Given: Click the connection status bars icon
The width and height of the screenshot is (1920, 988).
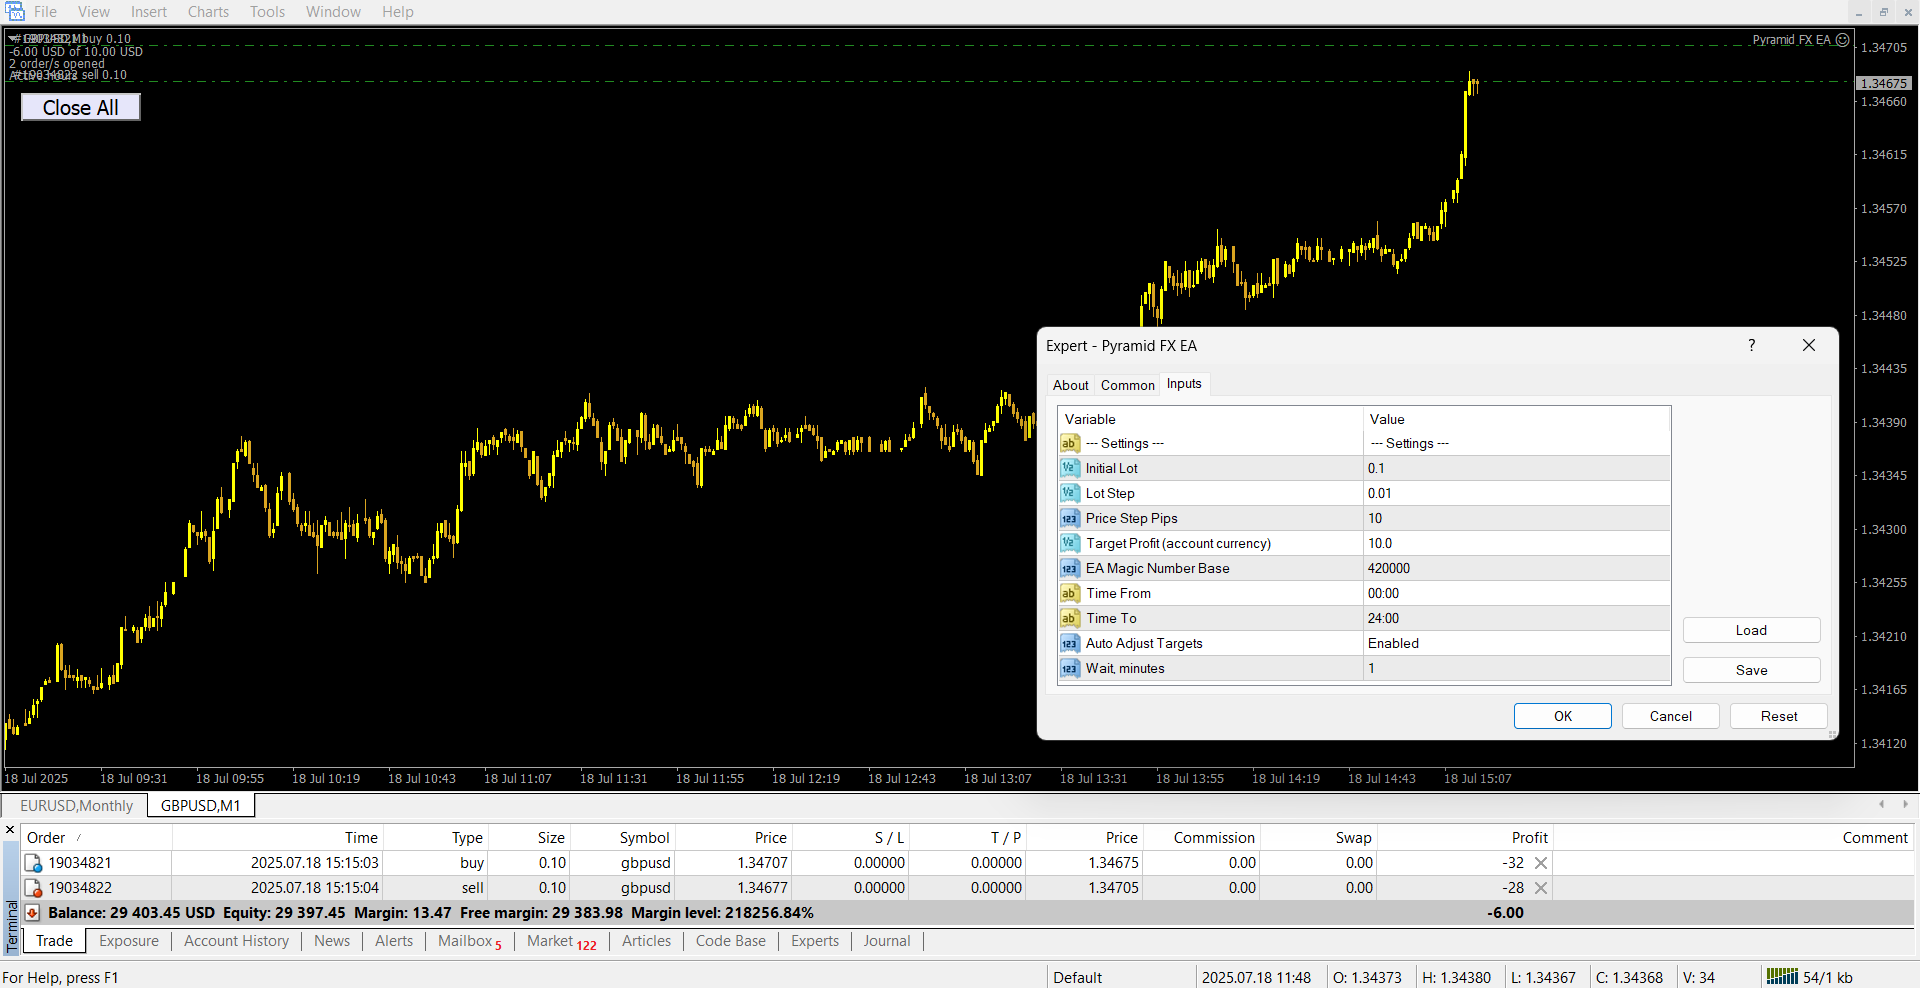Looking at the screenshot, I should click(1782, 976).
